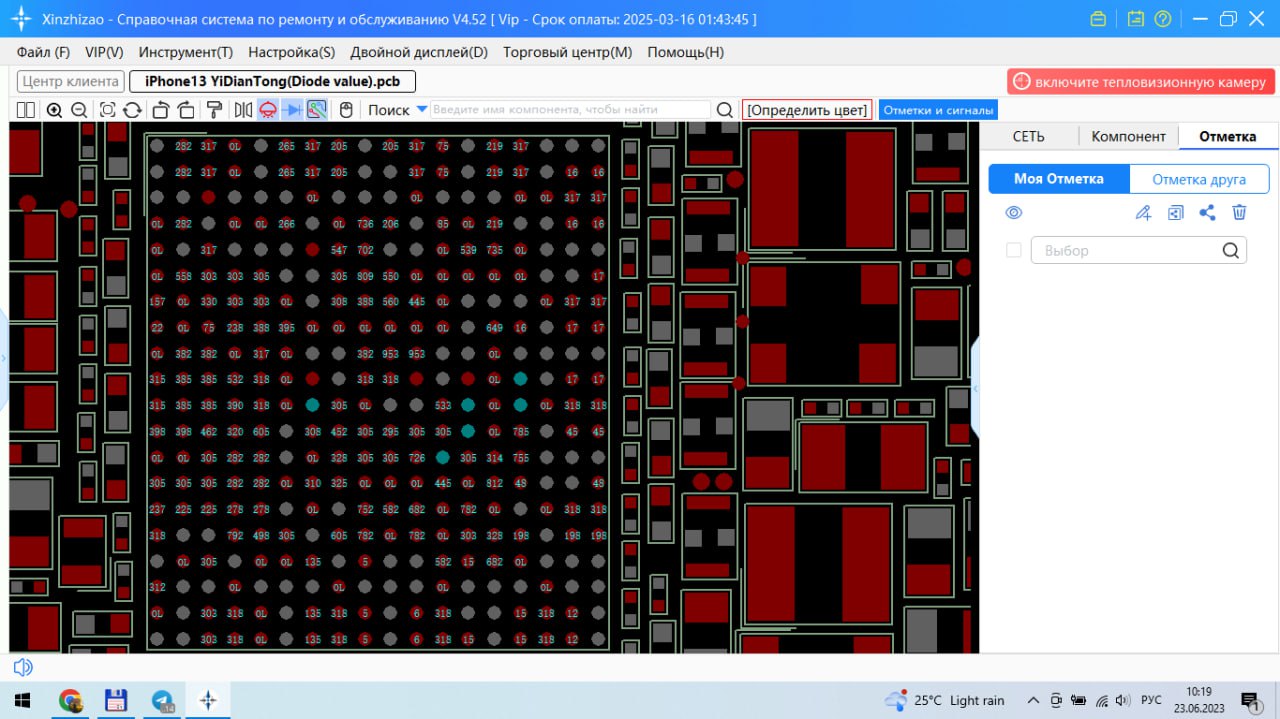This screenshot has width=1280, height=719.
Task: Select the iPhone13 YiDianTong pcb tab
Action: tap(273, 82)
